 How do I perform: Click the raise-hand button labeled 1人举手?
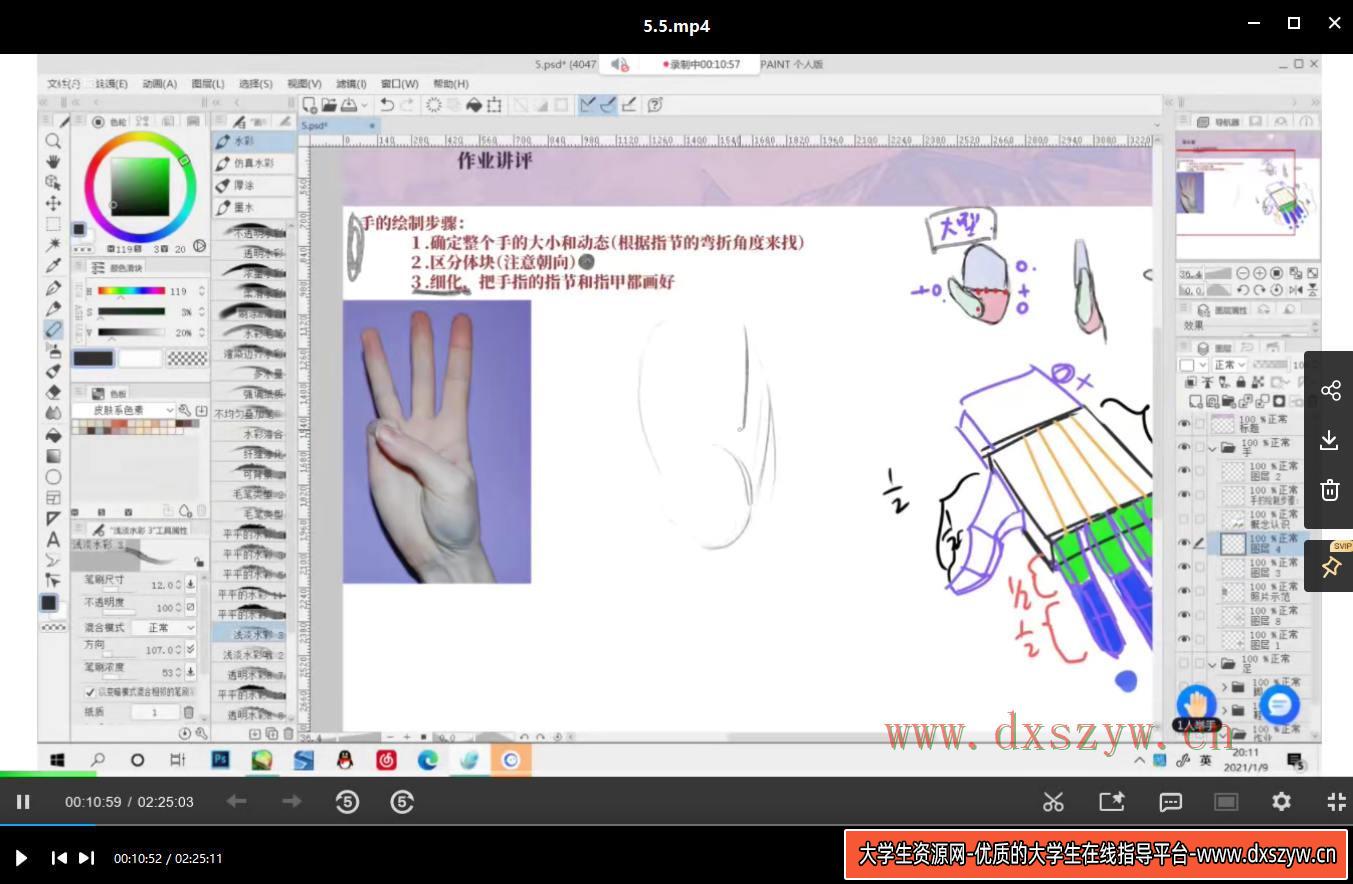tap(1196, 707)
